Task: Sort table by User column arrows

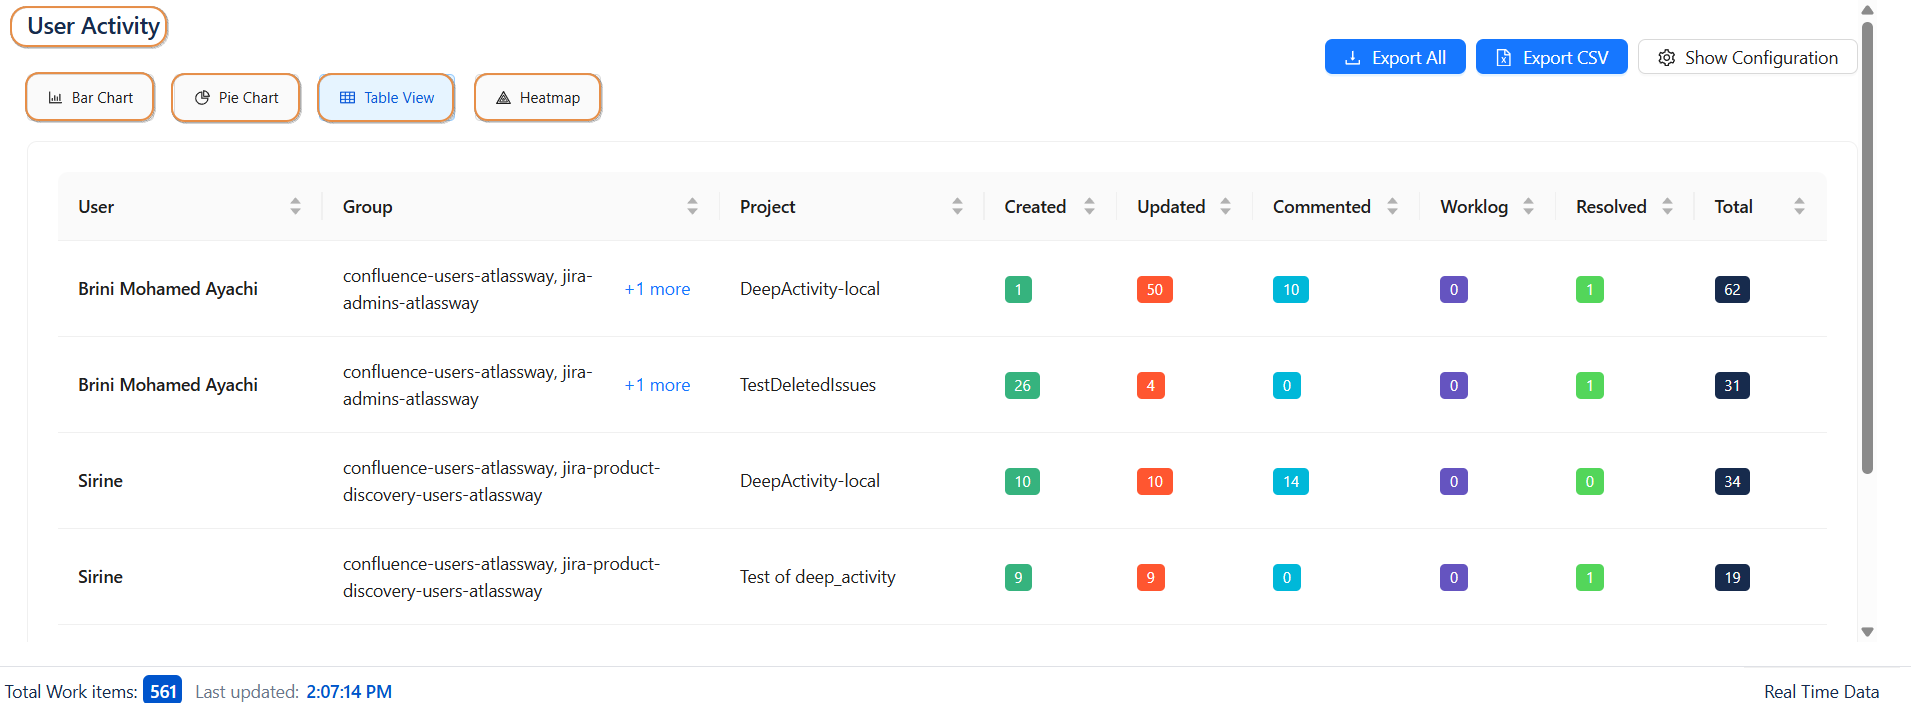Action: point(295,207)
